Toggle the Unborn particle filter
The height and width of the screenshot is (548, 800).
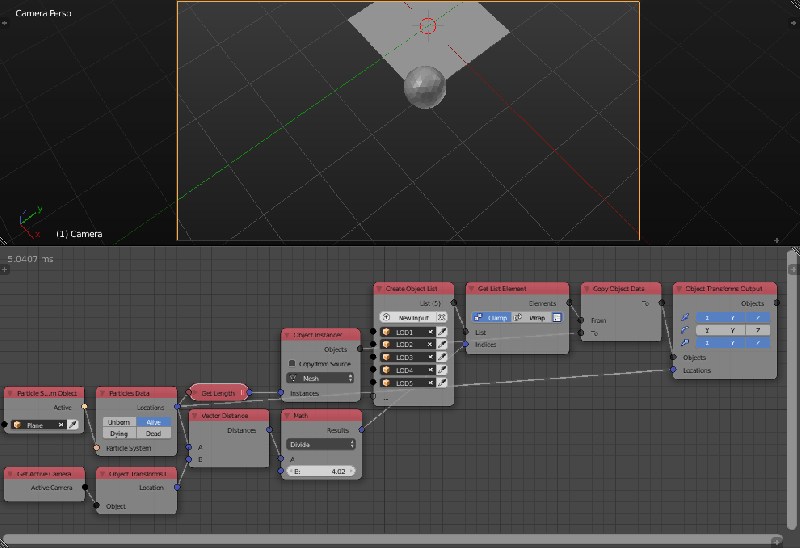pyautogui.click(x=119, y=422)
